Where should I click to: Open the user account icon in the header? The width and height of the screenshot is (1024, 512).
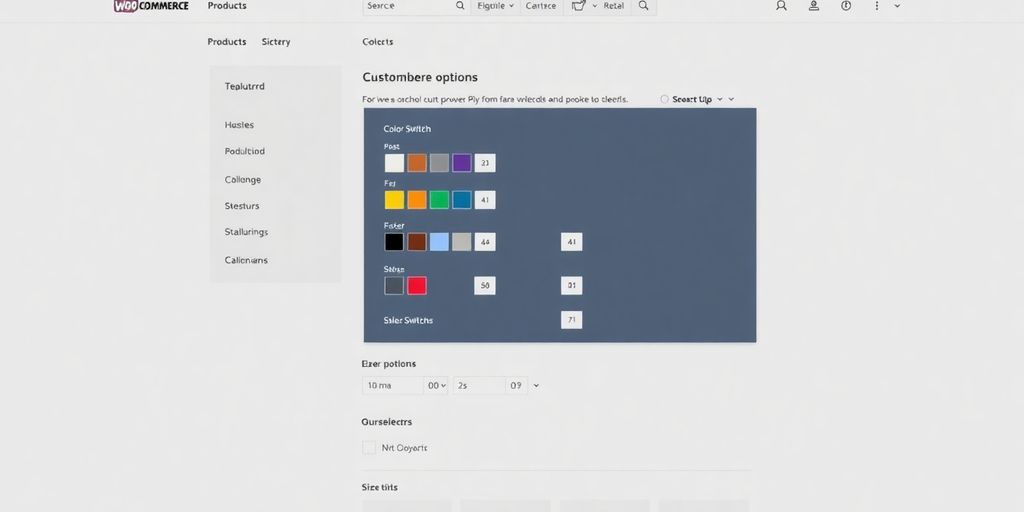[x=781, y=6]
